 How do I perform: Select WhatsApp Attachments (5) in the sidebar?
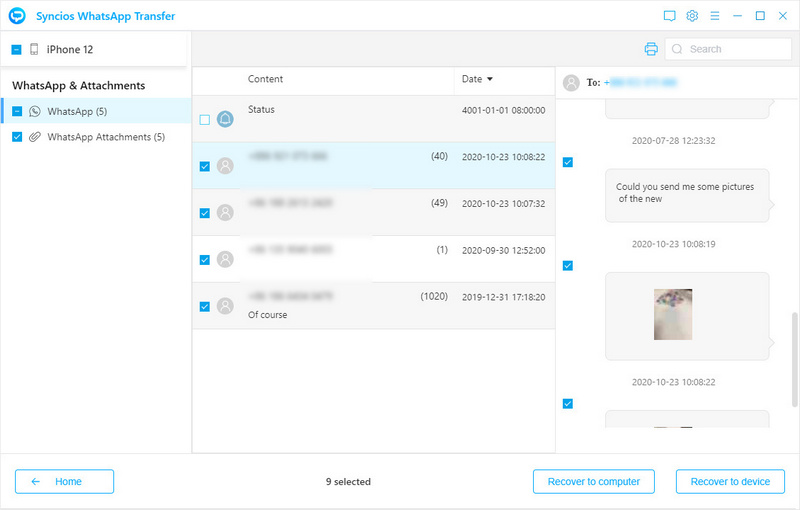tap(96, 137)
